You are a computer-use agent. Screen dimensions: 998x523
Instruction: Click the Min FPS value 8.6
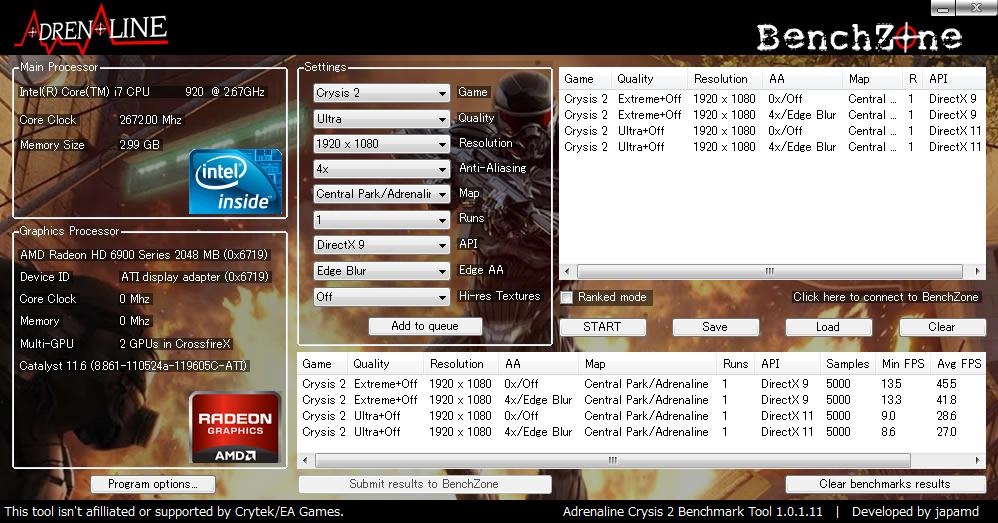click(x=888, y=431)
